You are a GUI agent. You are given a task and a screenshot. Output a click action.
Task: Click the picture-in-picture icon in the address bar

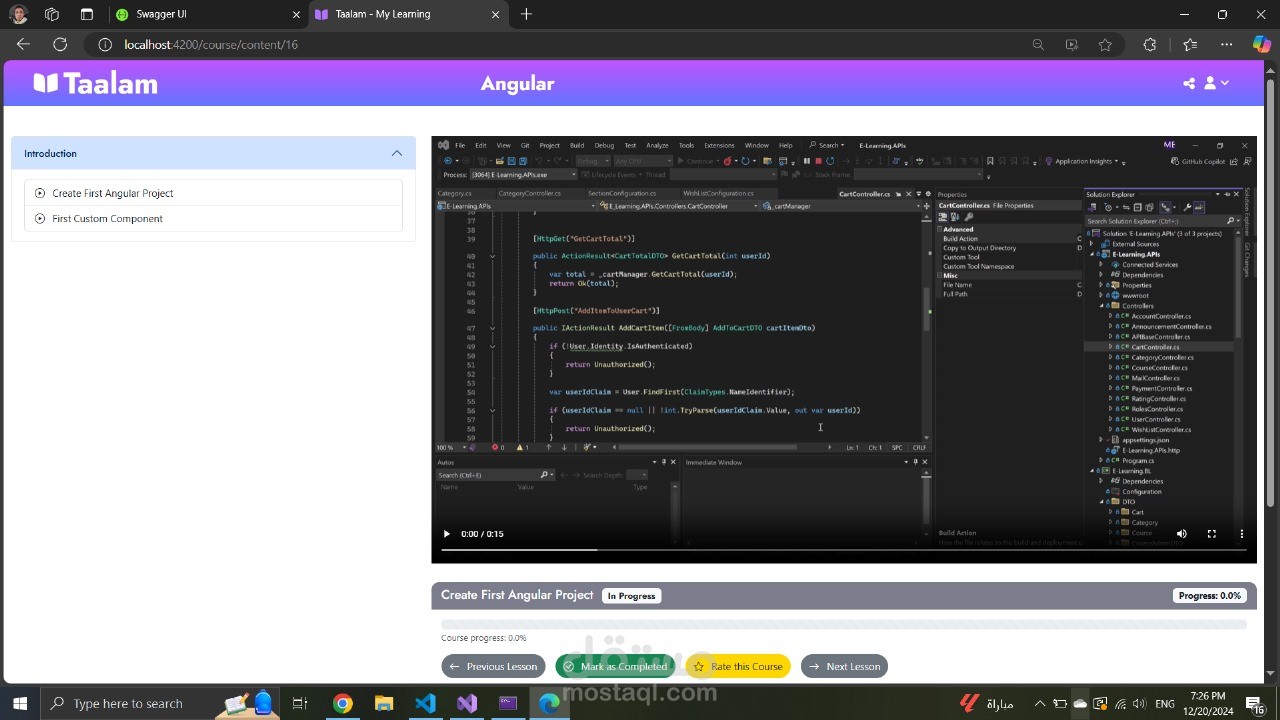coord(1072,45)
